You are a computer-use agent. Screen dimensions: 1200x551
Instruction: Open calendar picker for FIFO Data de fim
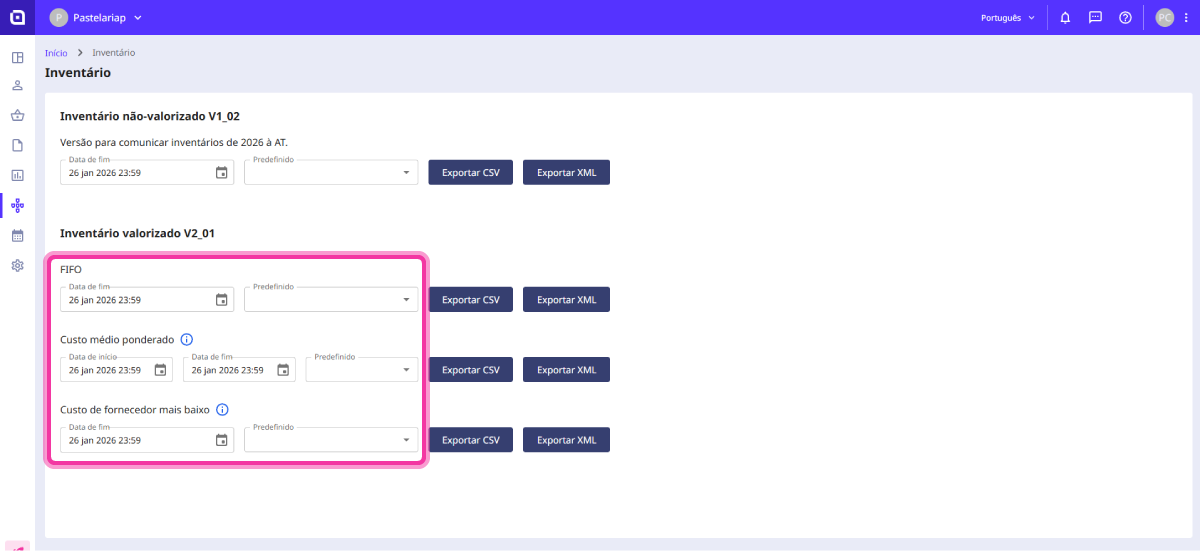point(221,300)
